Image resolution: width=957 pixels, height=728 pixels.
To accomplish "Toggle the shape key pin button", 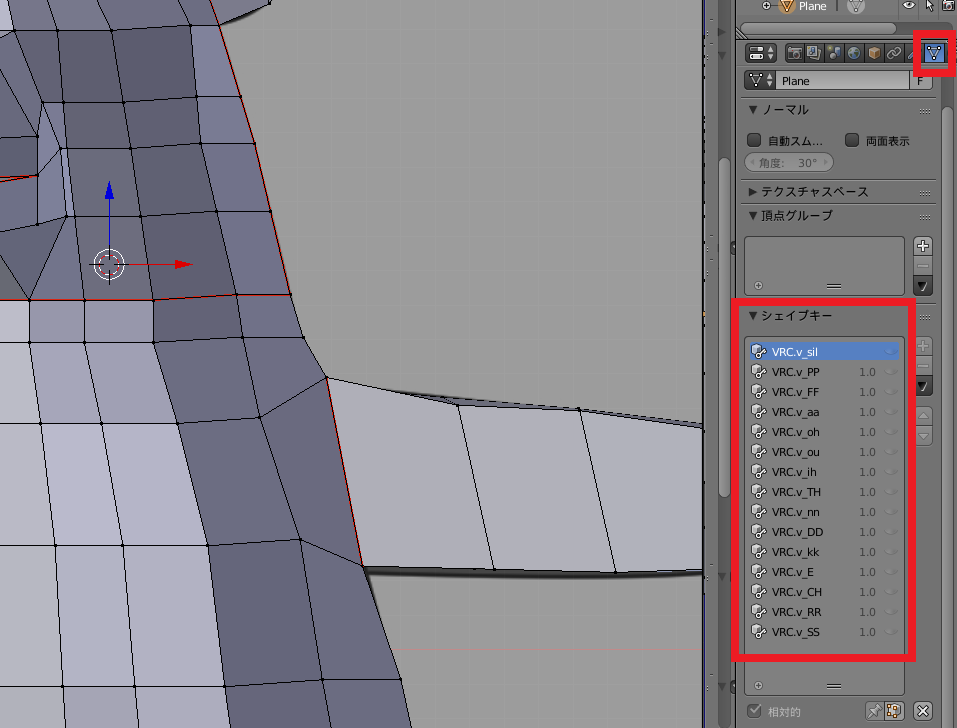I will [874, 711].
